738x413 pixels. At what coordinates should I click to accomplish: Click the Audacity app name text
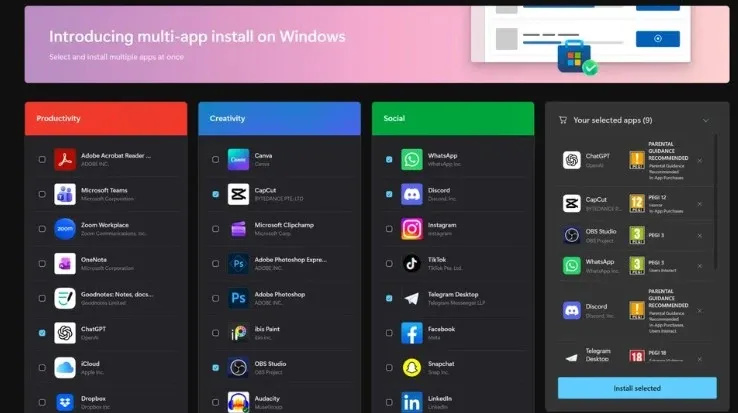click(x=267, y=398)
